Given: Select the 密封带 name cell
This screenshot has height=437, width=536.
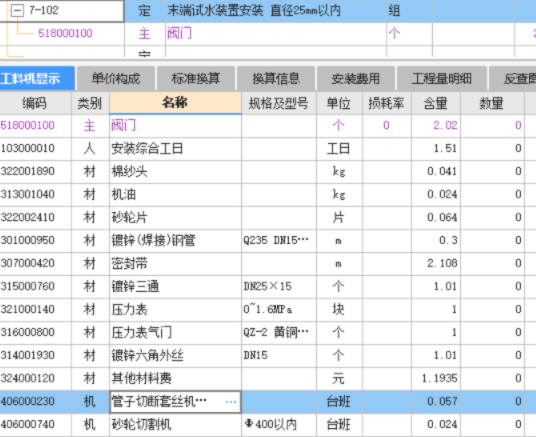Looking at the screenshot, I should click(175, 263).
